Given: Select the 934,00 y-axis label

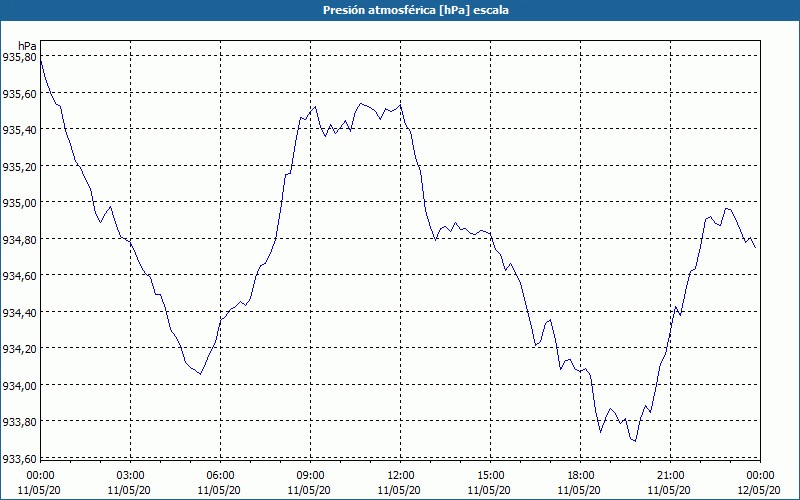Looking at the screenshot, I should (x=19, y=385).
